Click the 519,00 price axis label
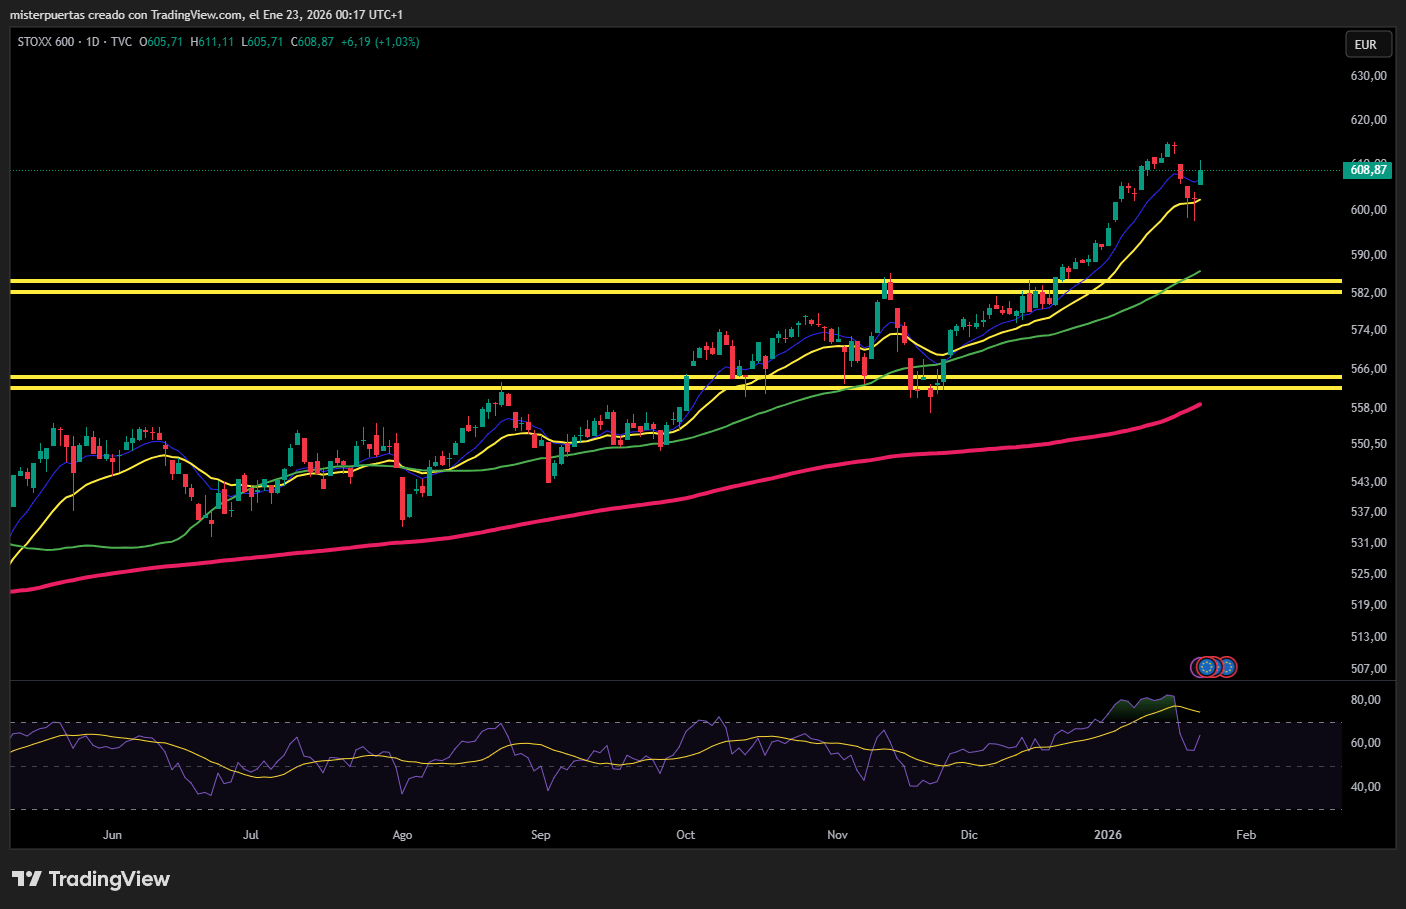Image resolution: width=1406 pixels, height=909 pixels. [x=1368, y=605]
